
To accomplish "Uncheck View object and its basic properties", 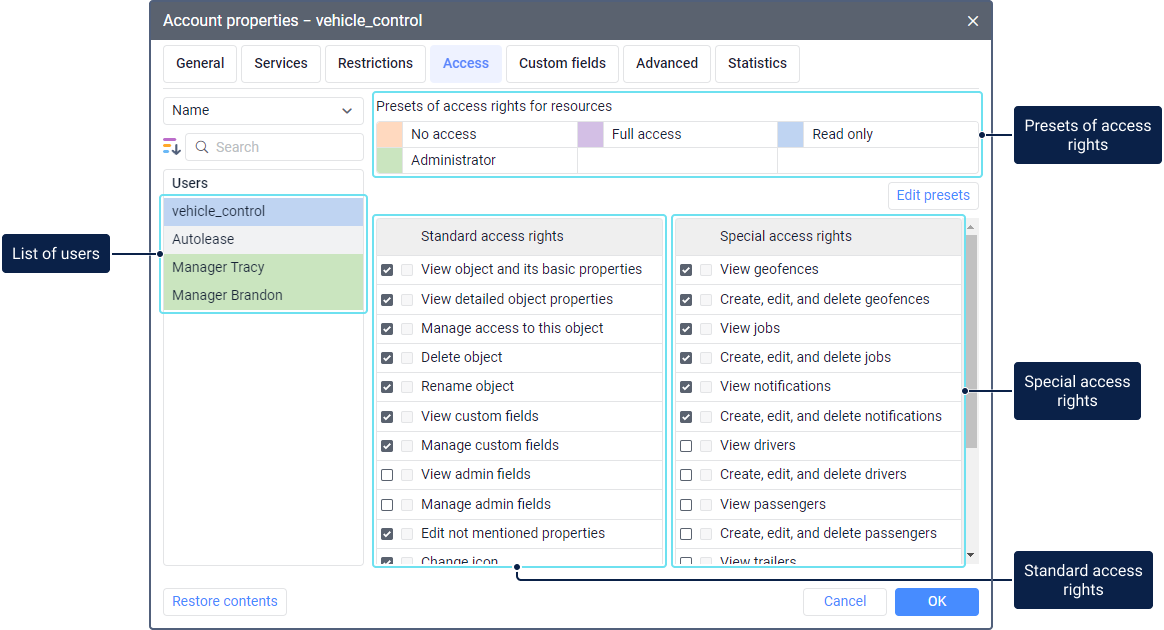I will click(x=387, y=270).
